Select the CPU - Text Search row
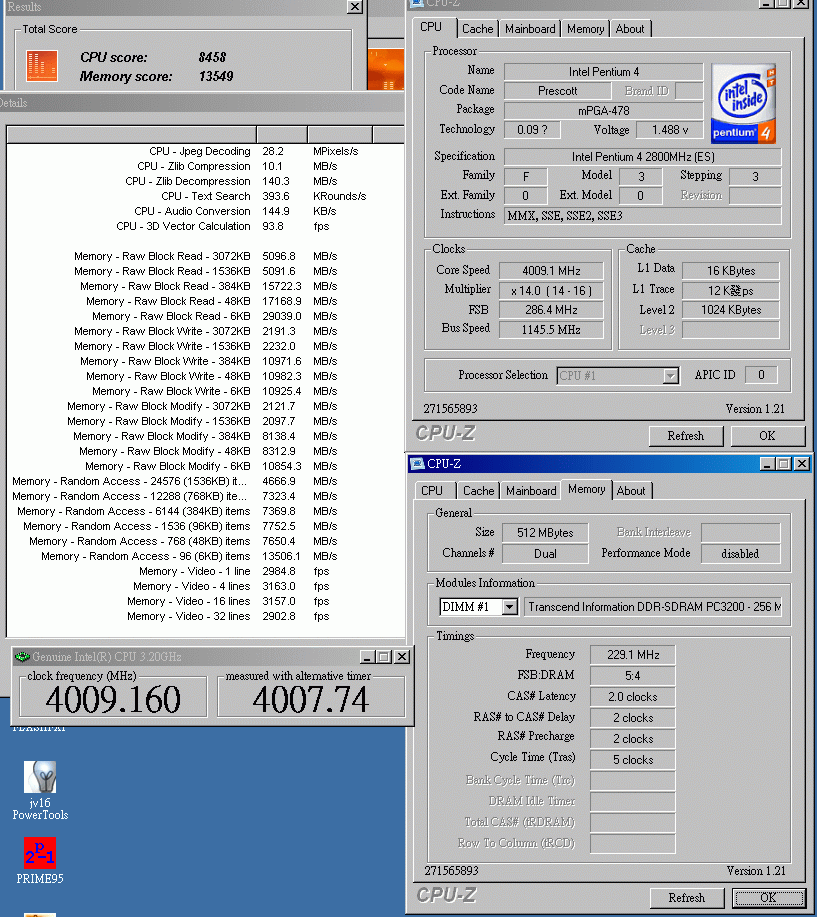 [205, 196]
